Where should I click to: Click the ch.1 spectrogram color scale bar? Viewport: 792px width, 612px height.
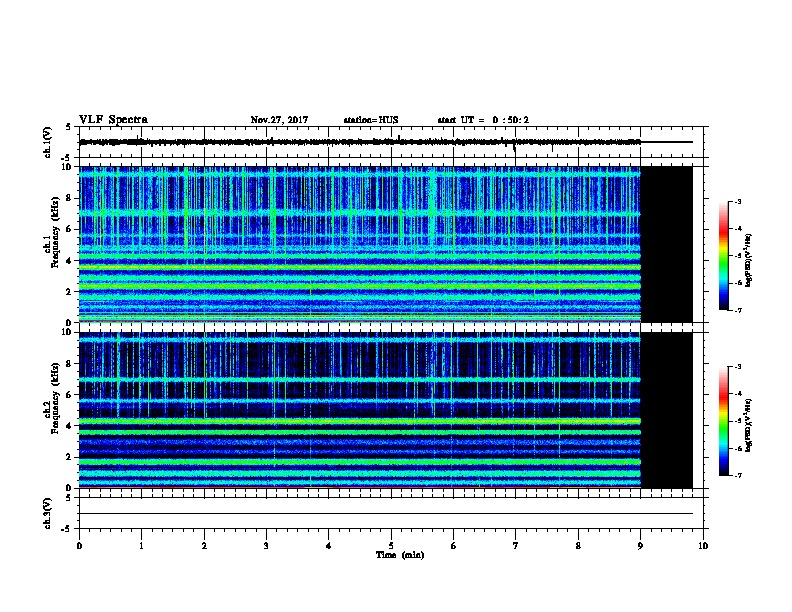723,256
